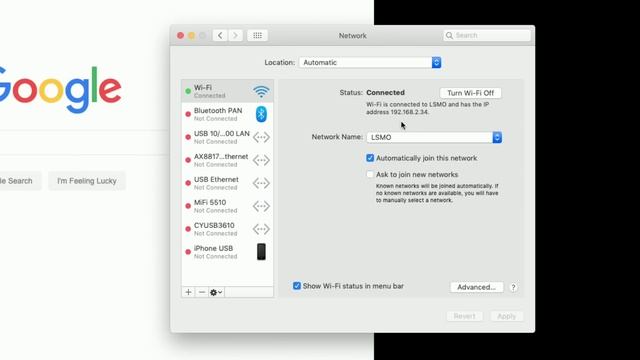This screenshot has height=360, width=640.
Task: Open Advanced... Wi-Fi settings
Action: pos(476,287)
